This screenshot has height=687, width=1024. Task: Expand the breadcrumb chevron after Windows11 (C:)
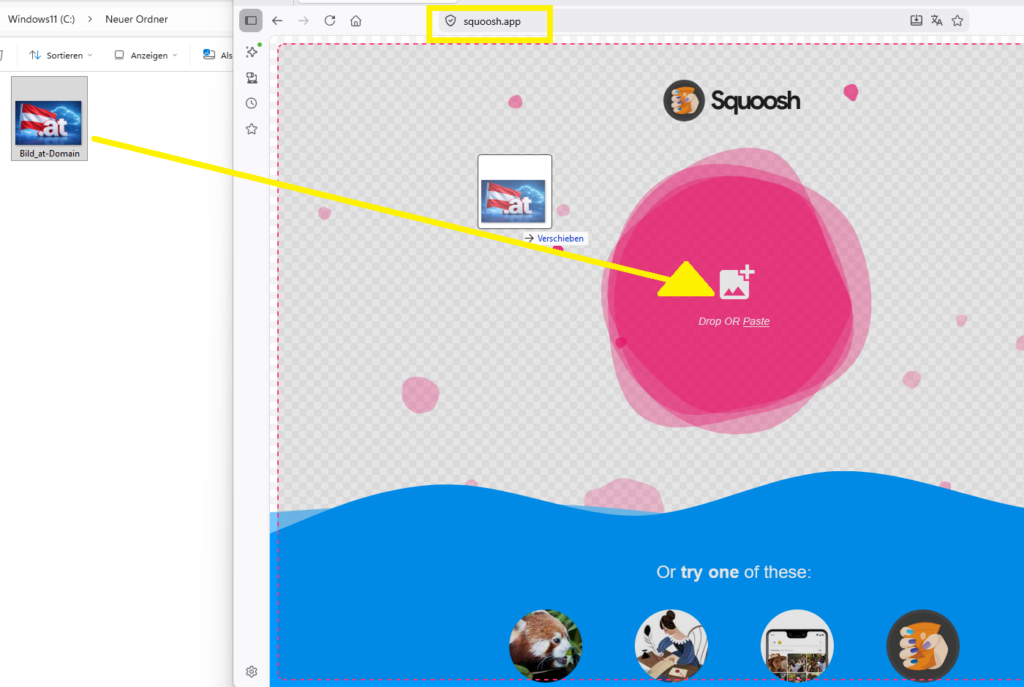coord(90,19)
